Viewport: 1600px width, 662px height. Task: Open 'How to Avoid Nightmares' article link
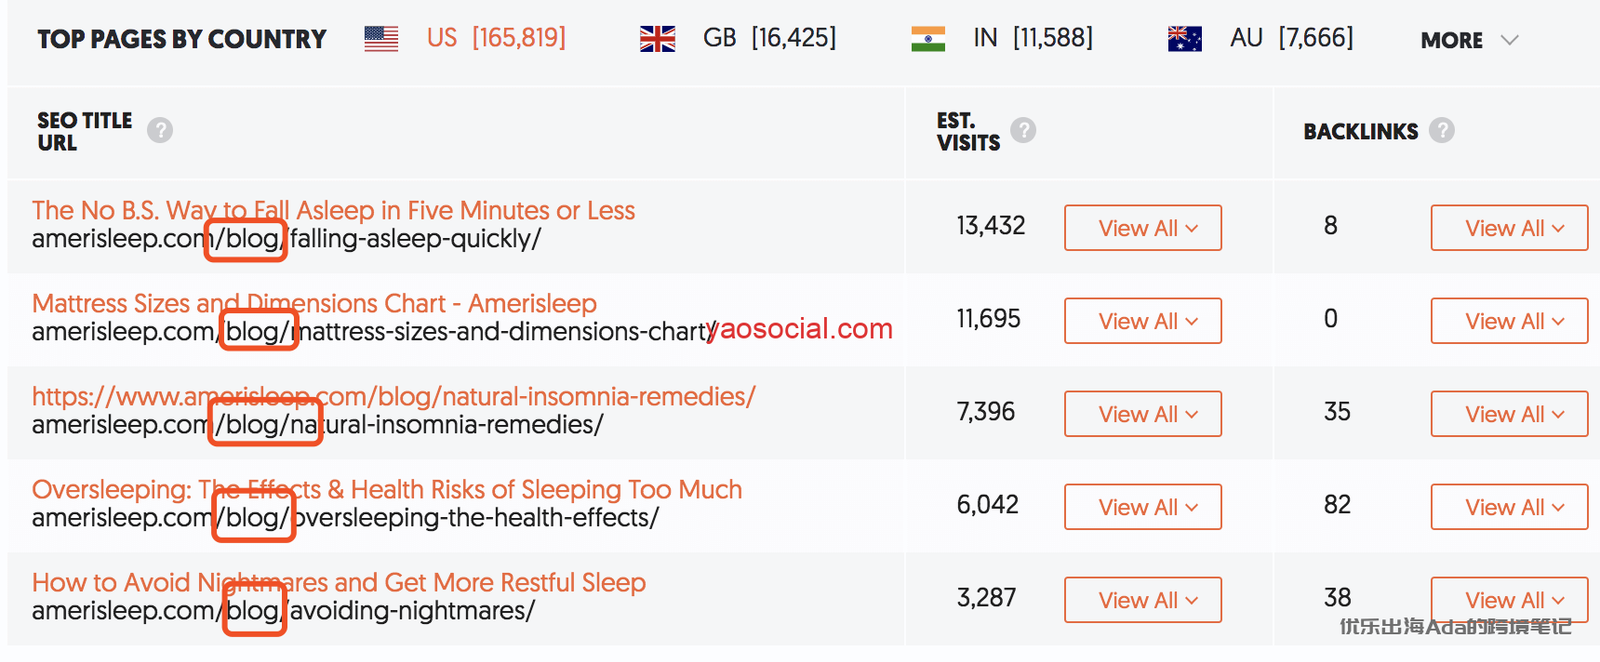click(x=338, y=582)
